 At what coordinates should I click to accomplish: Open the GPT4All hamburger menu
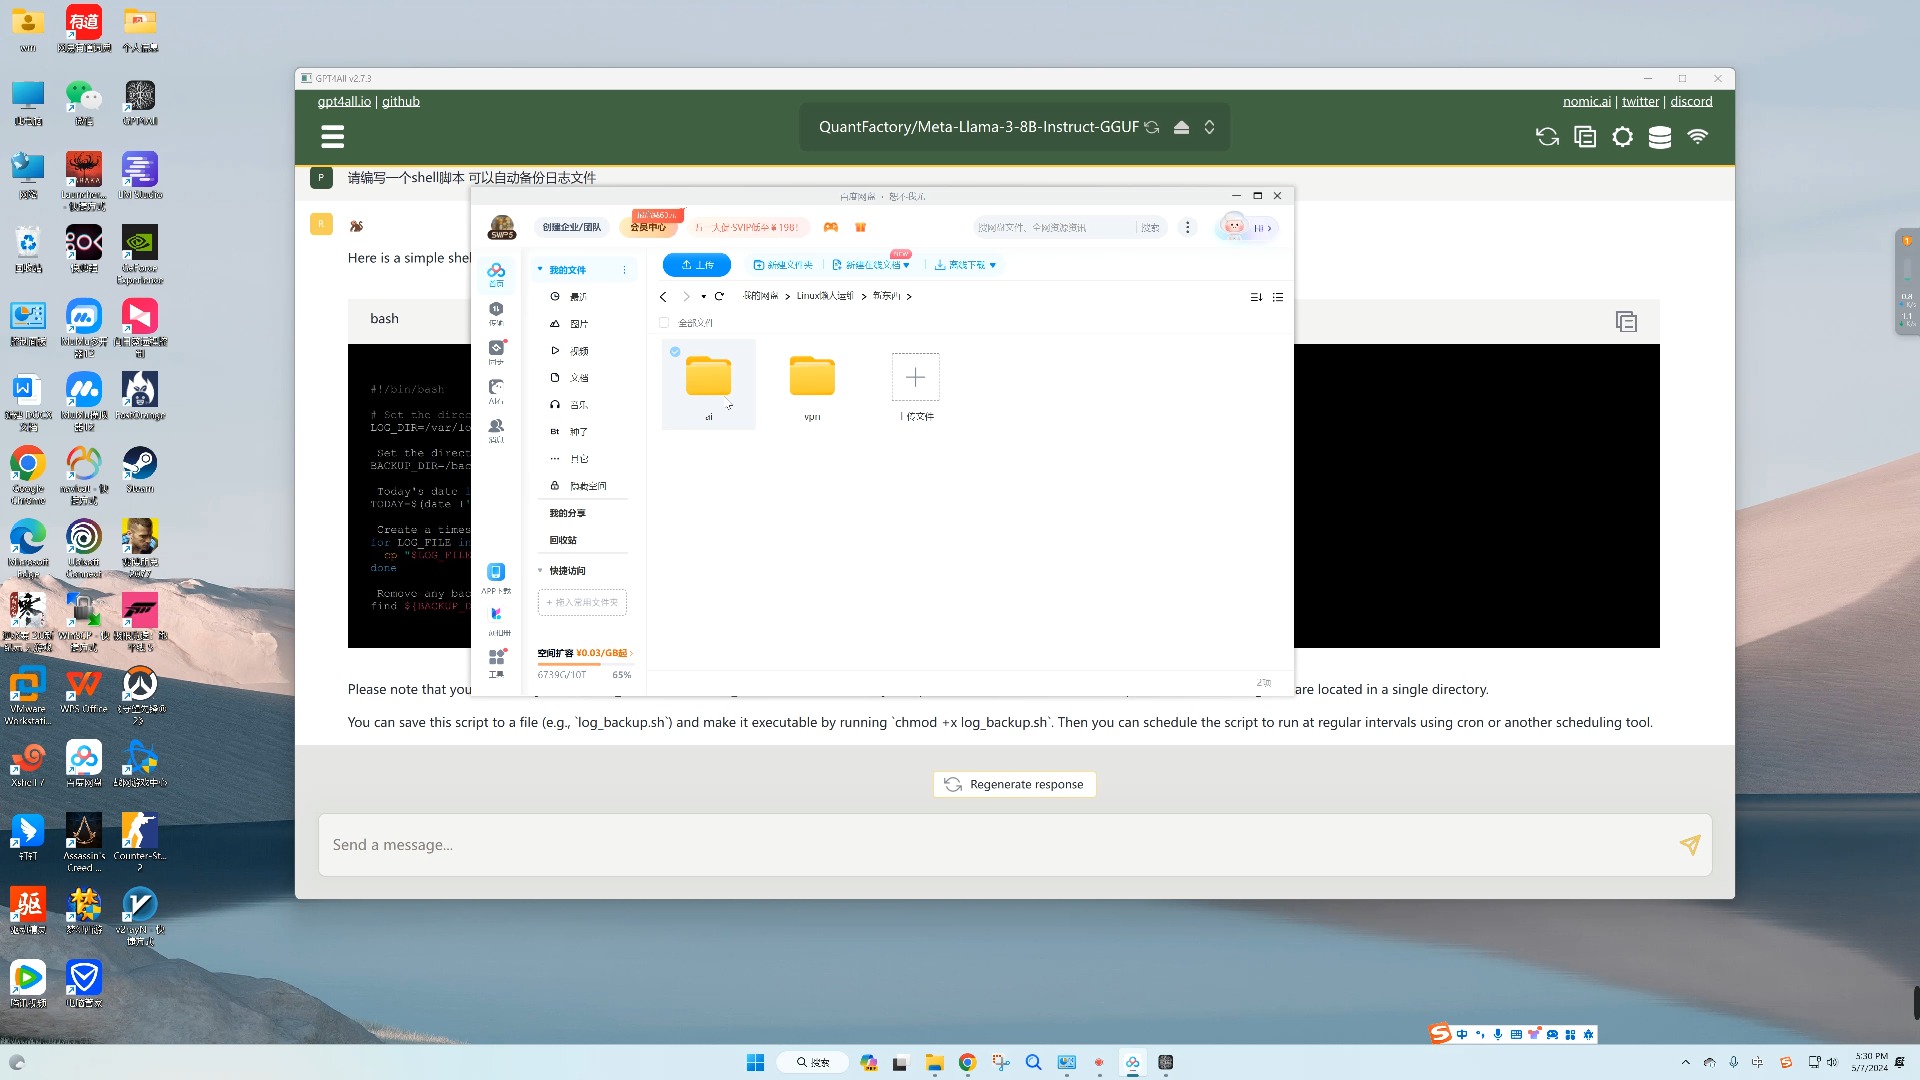[x=333, y=136]
